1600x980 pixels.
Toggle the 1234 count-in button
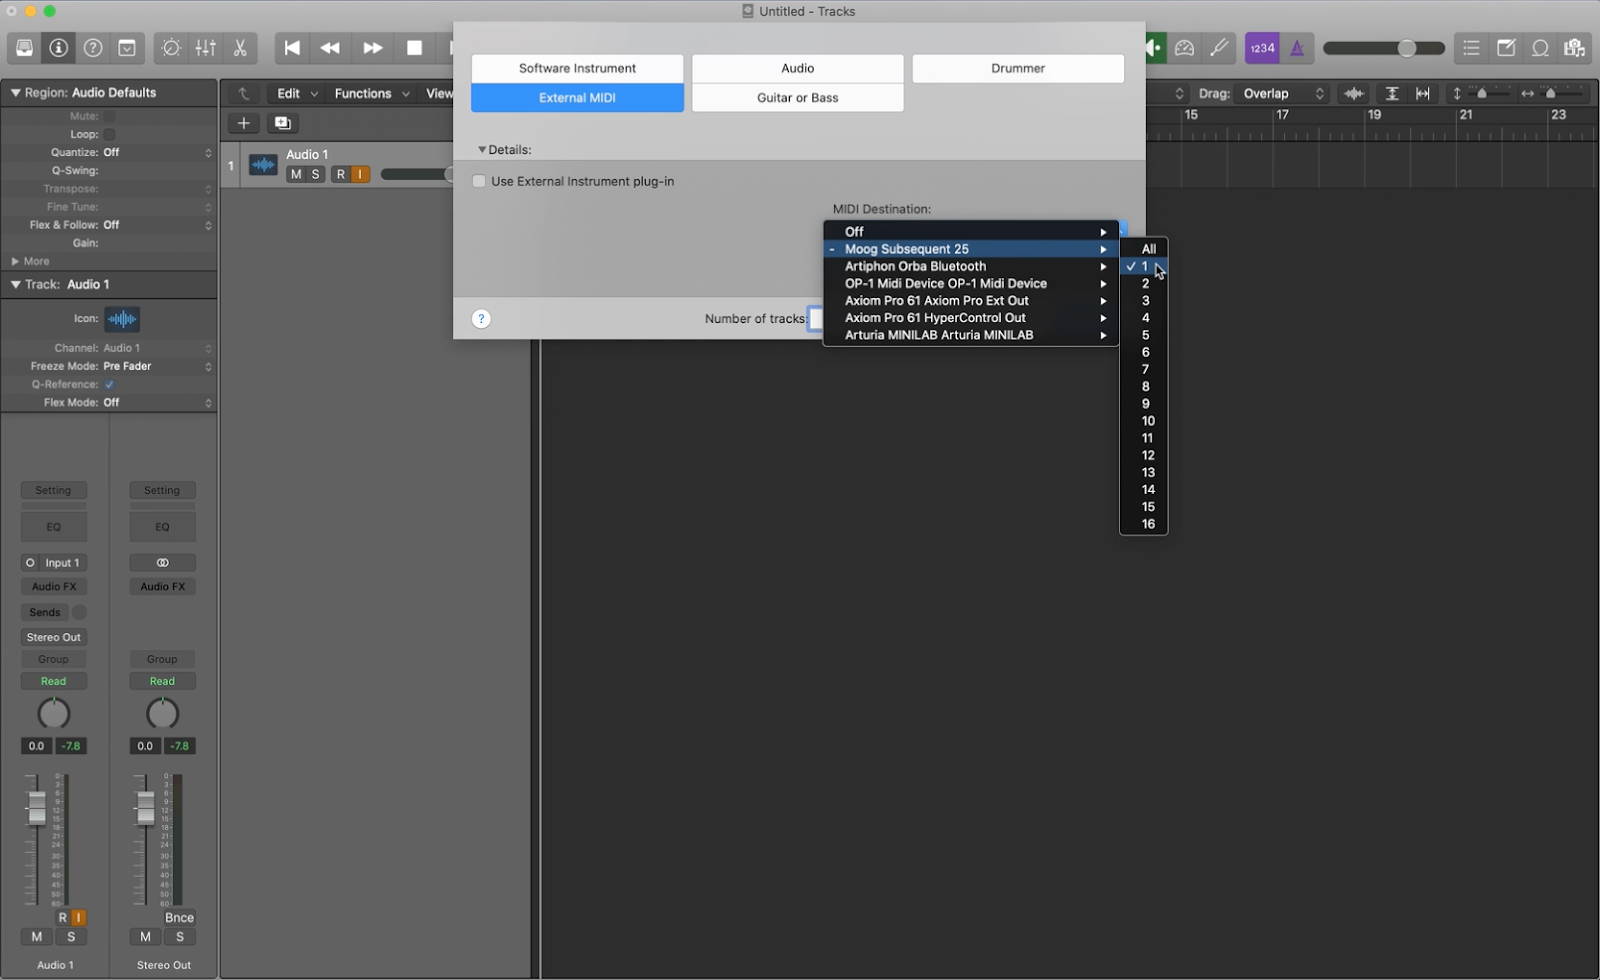point(1262,48)
